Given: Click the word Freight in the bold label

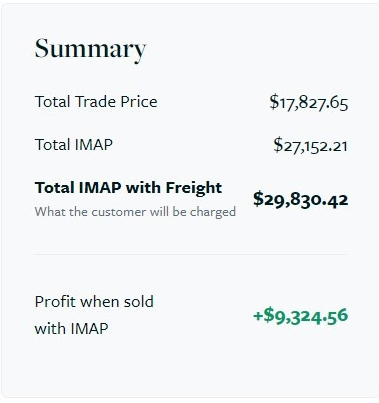Looking at the screenshot, I should (194, 188).
